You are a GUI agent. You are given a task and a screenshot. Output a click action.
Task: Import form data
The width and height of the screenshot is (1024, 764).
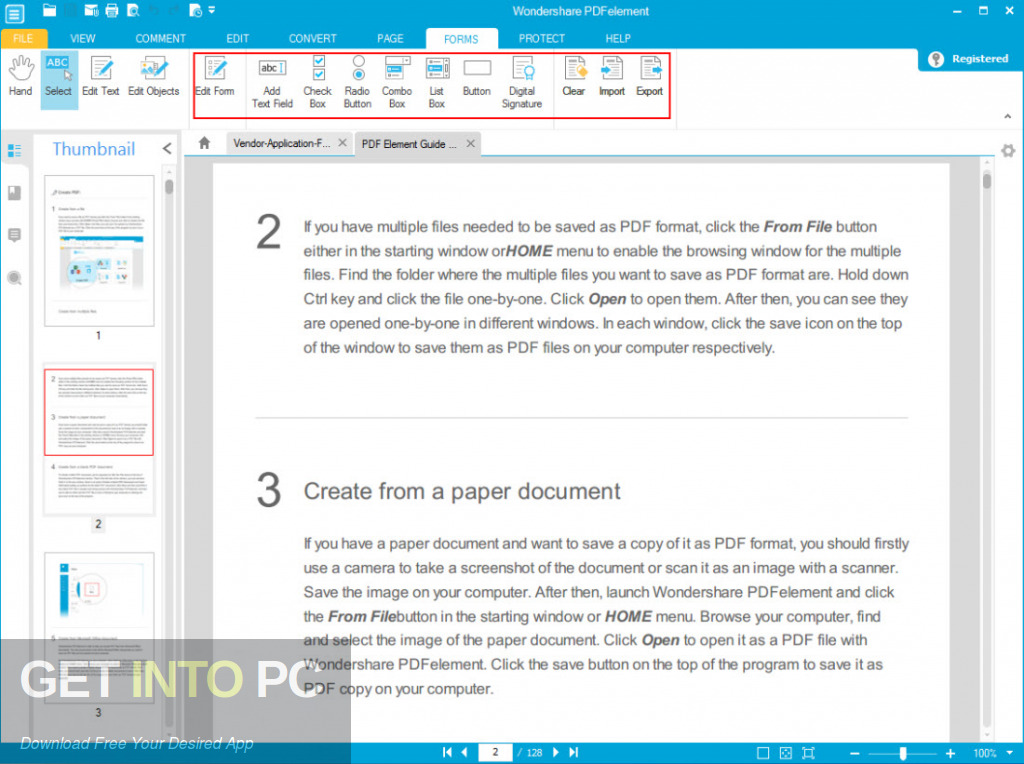(x=612, y=76)
